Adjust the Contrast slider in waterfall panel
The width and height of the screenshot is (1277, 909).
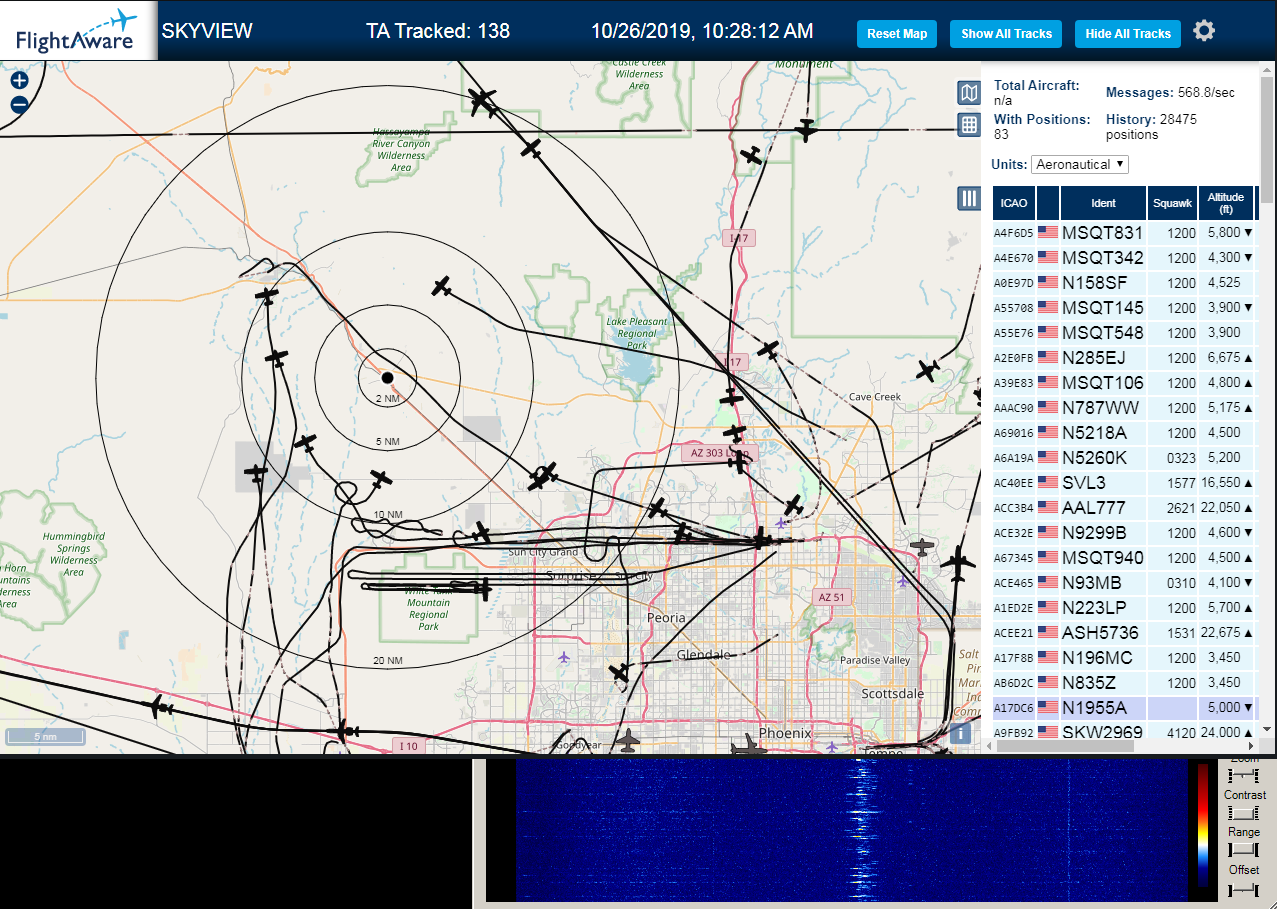(x=1244, y=812)
